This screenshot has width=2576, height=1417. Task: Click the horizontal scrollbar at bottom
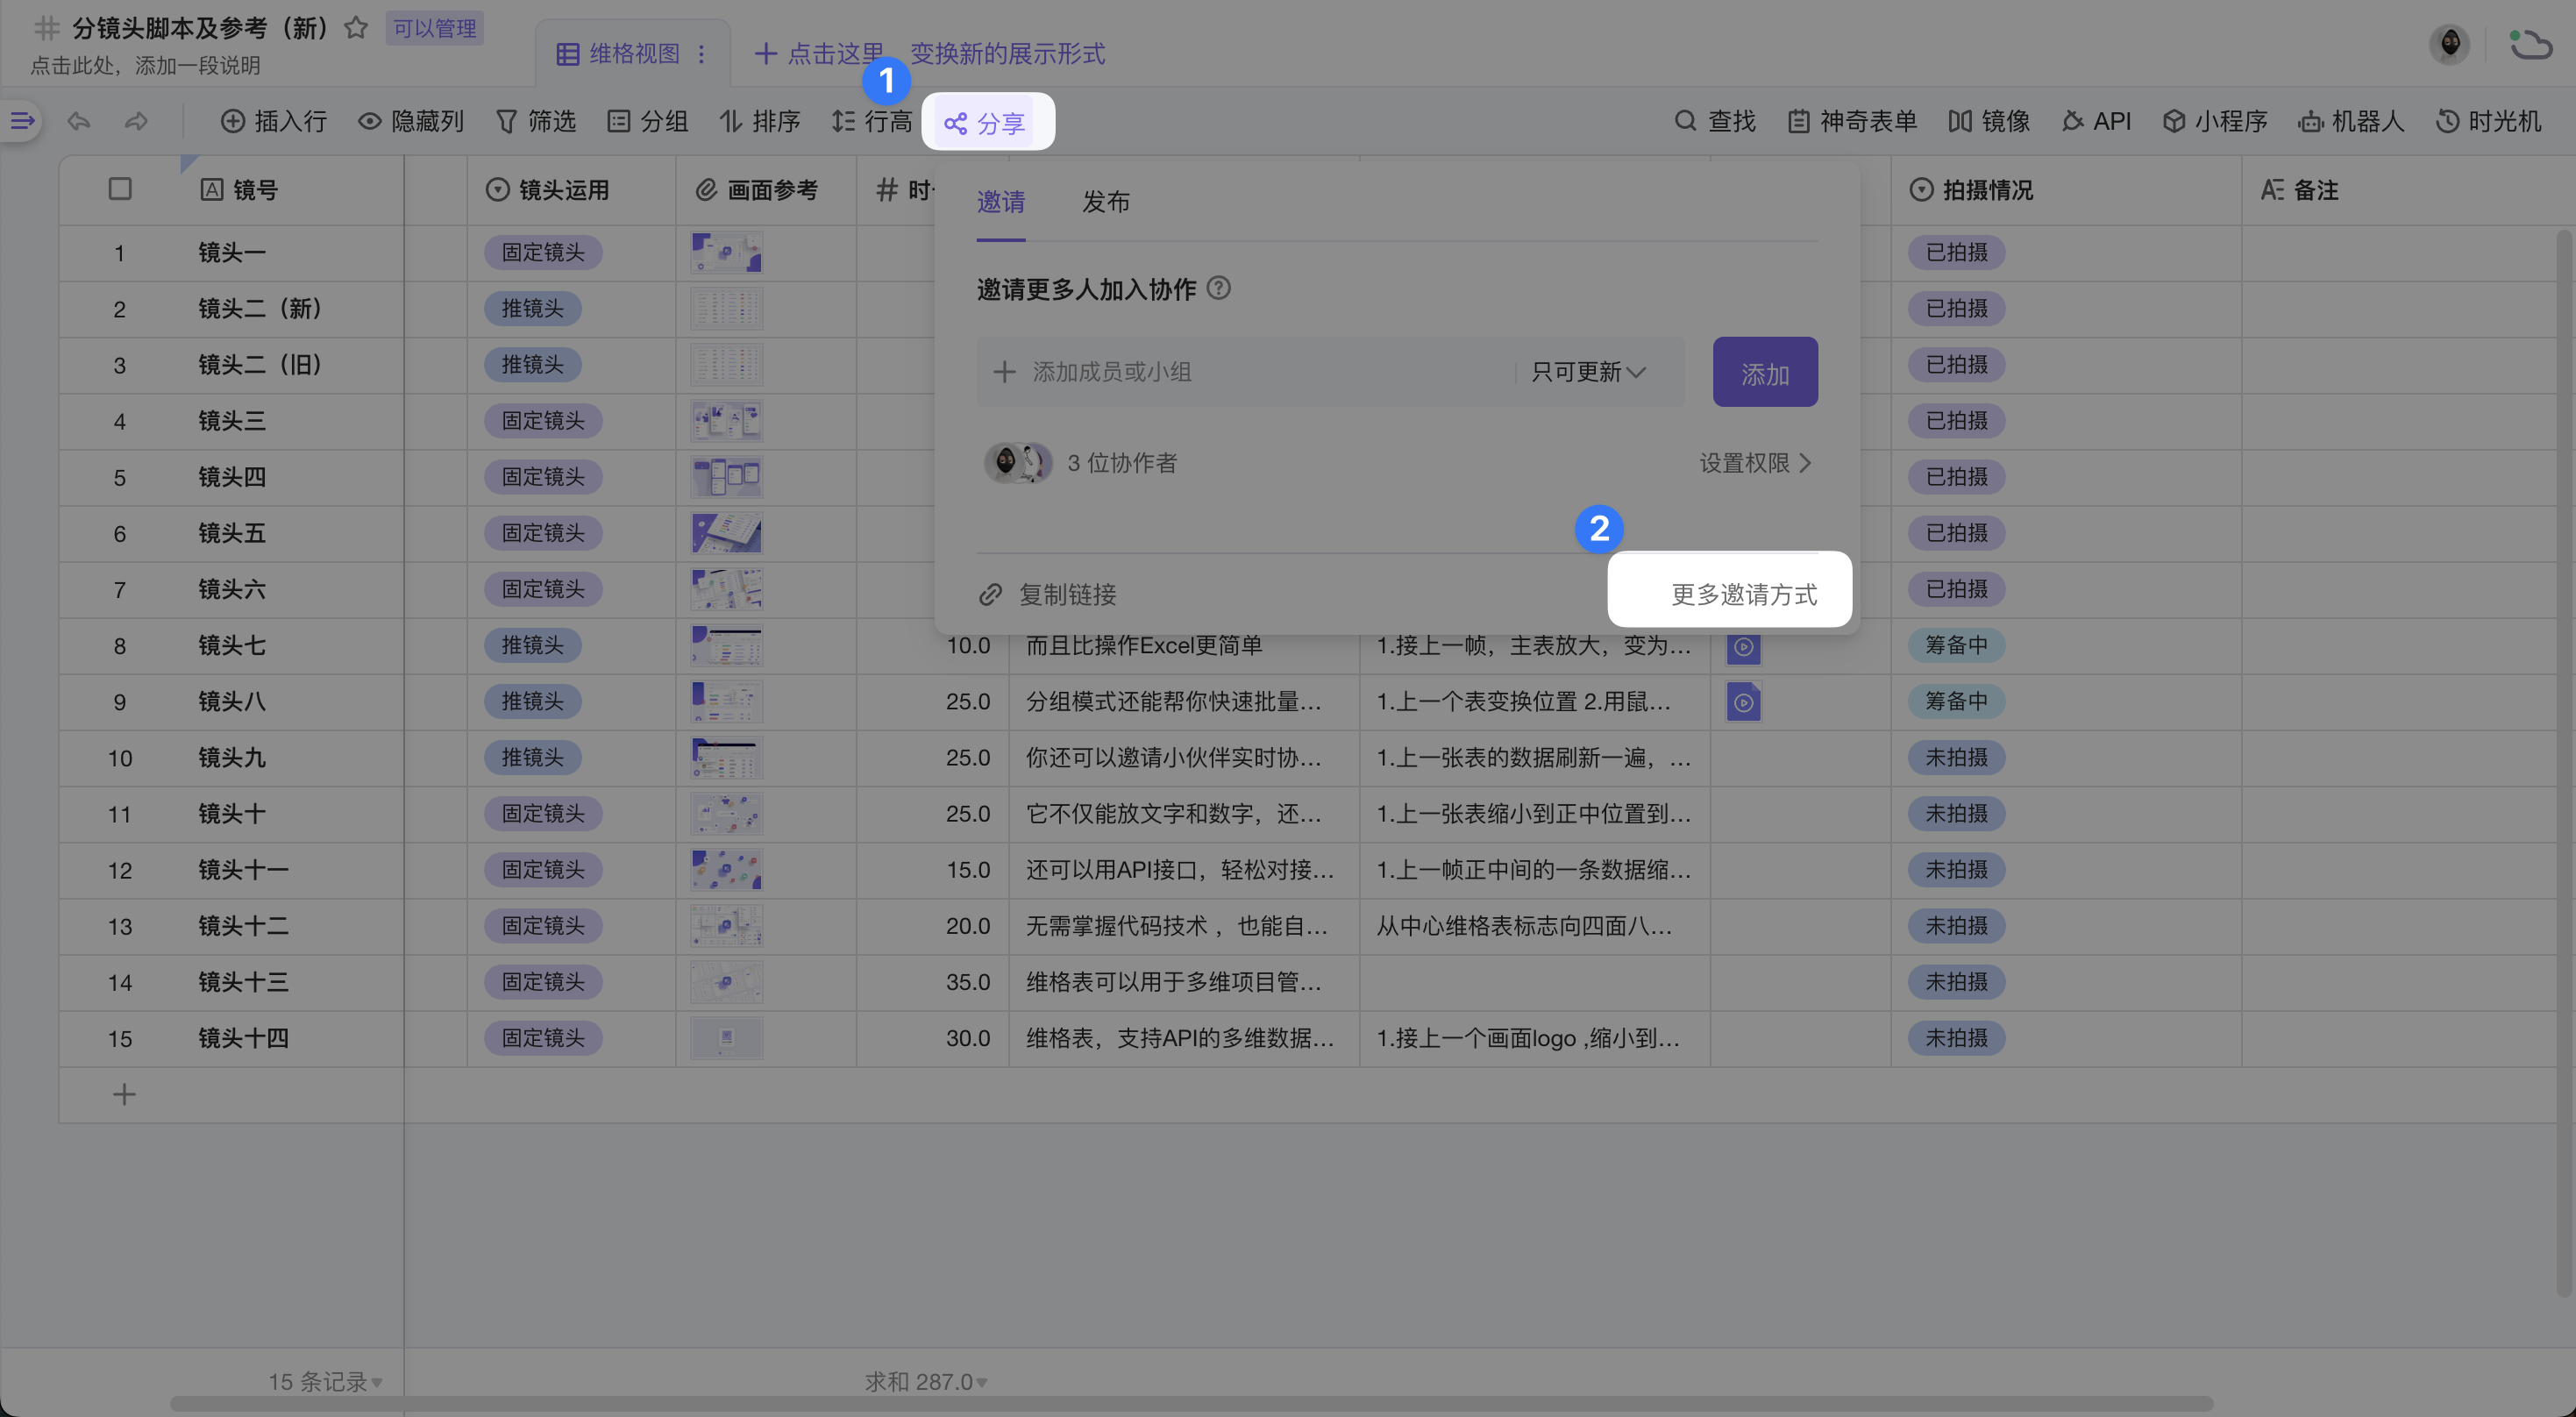pyautogui.click(x=1190, y=1404)
